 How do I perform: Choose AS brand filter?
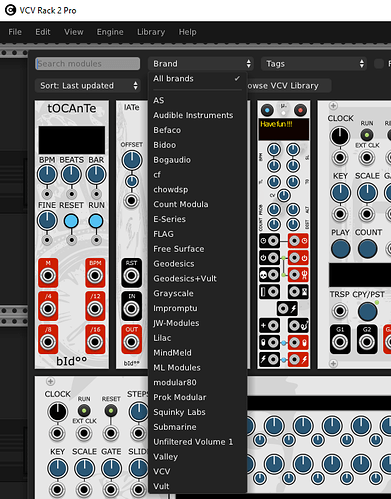click(197, 100)
